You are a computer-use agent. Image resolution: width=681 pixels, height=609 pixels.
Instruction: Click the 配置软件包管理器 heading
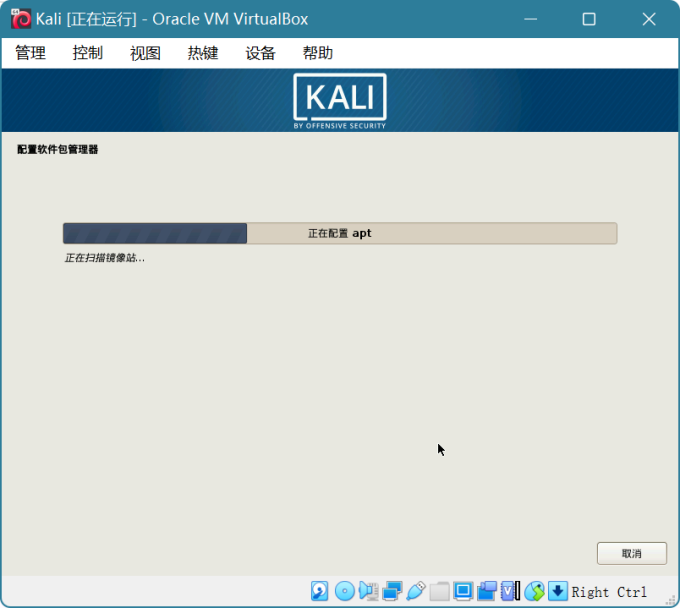point(57,149)
